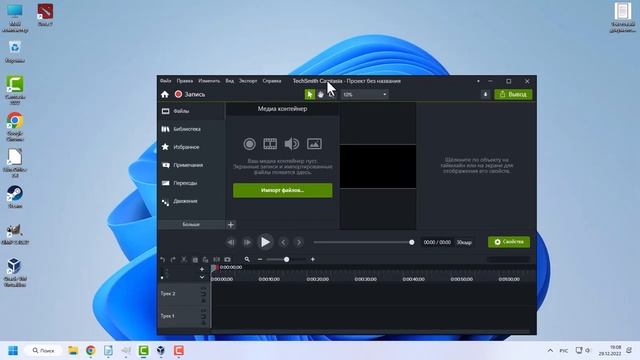Zoom in the timeline with plus

pos(313,260)
